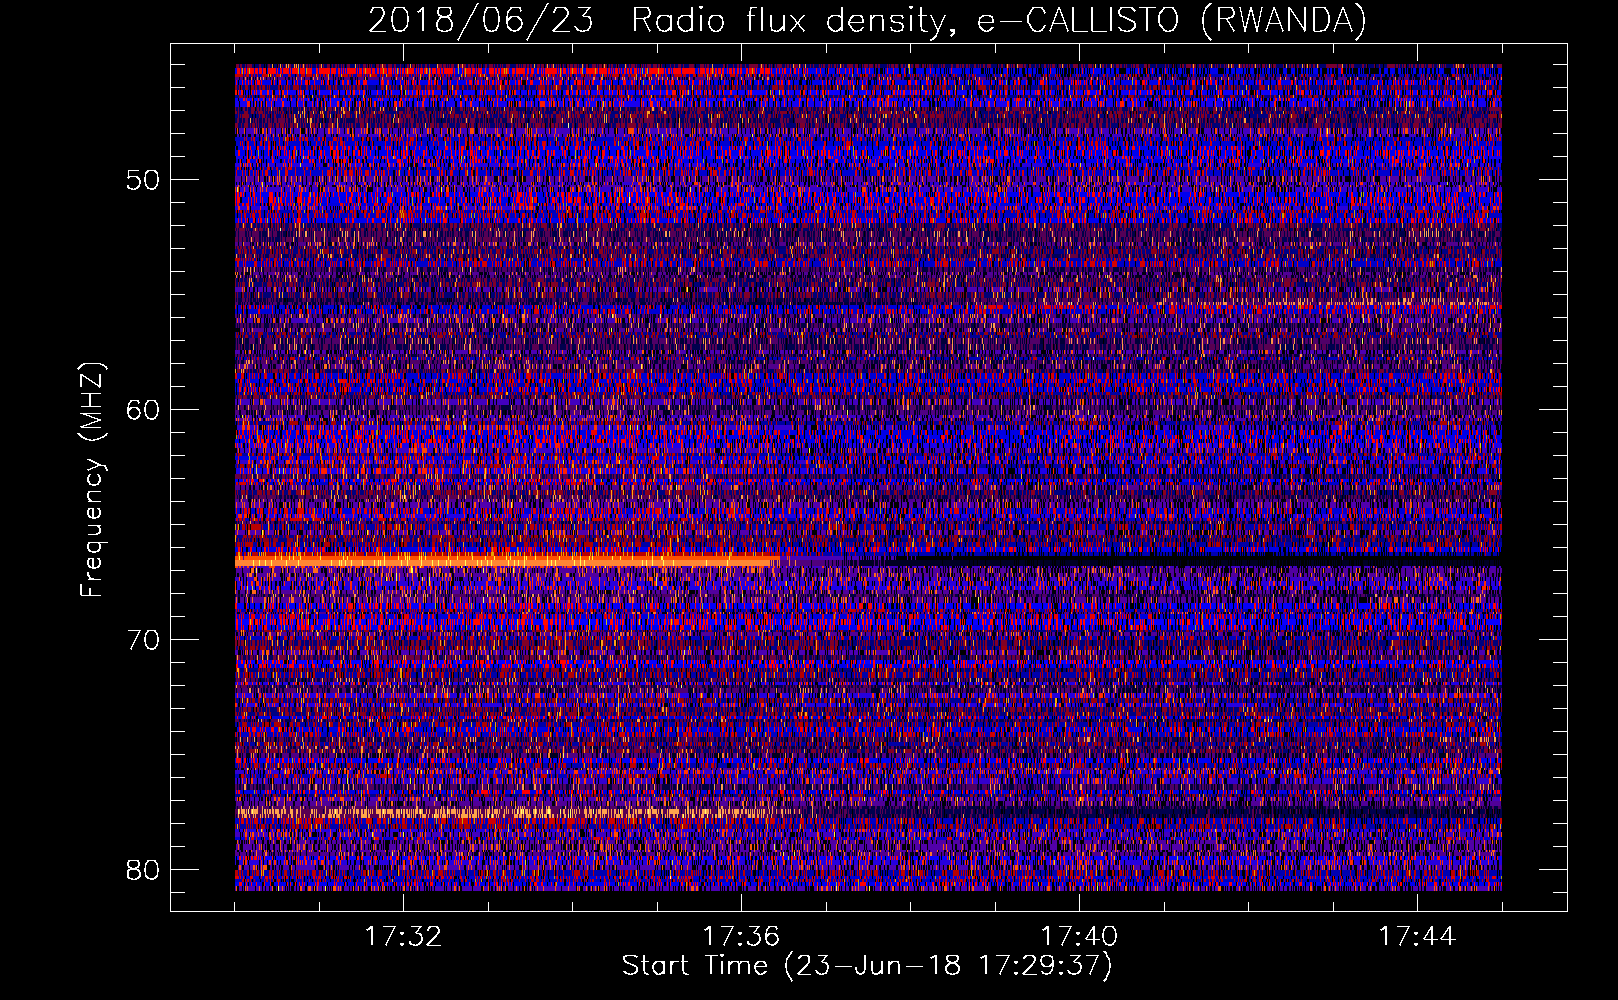Click the 17:40 time tick label
The height and width of the screenshot is (1000, 1618).
pos(1079,937)
